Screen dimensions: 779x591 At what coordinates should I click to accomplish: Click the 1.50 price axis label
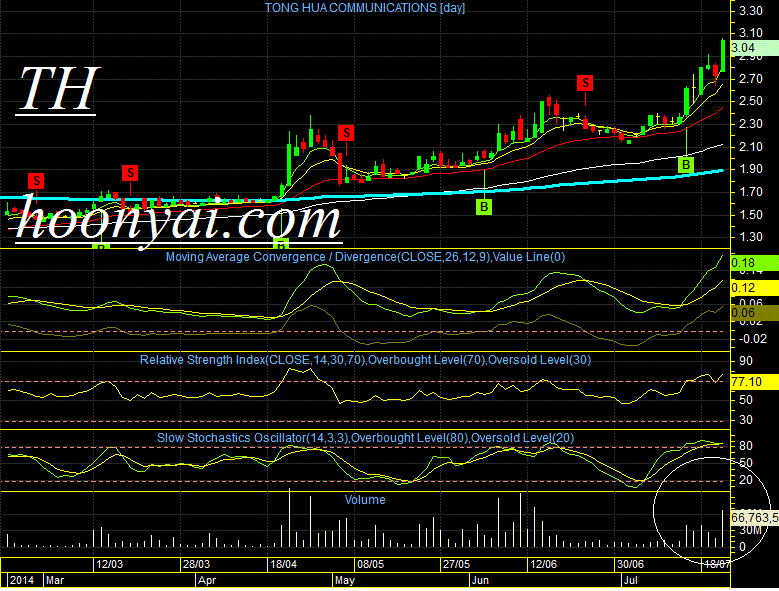point(750,215)
